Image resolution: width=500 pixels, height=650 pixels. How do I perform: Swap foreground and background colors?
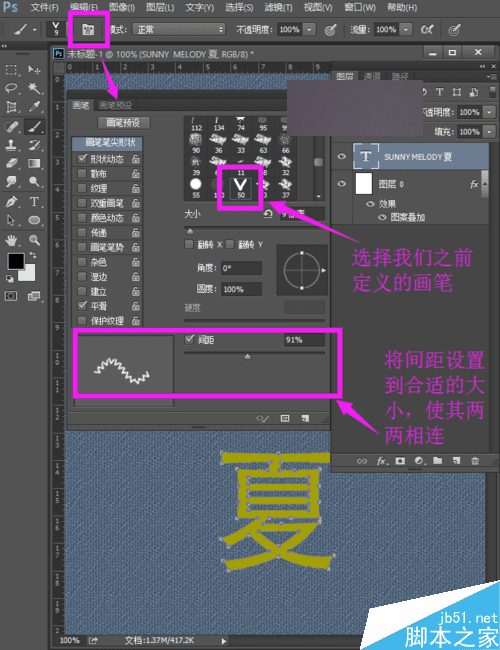32,255
